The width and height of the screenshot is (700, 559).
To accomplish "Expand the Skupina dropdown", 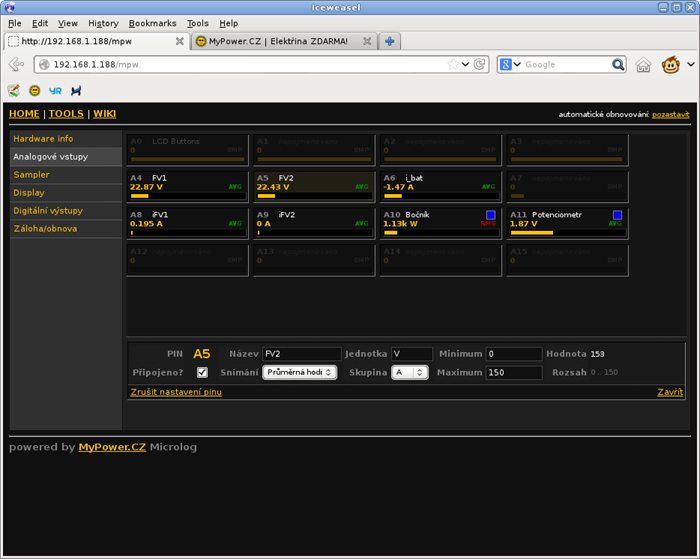I will click(410, 372).
